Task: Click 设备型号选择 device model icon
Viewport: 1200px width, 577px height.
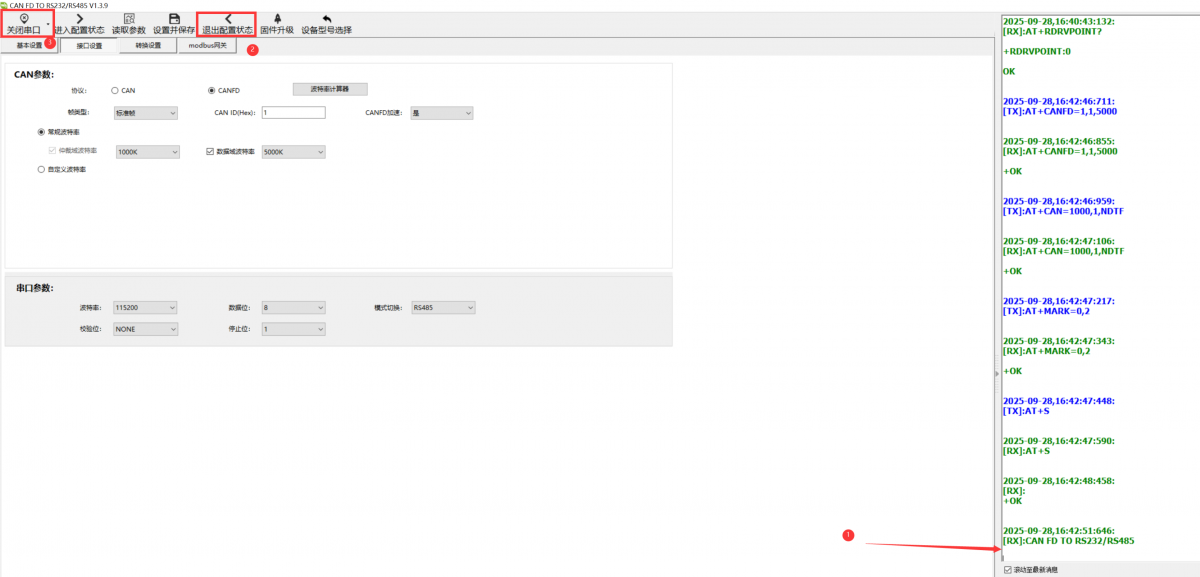Action: [326, 19]
